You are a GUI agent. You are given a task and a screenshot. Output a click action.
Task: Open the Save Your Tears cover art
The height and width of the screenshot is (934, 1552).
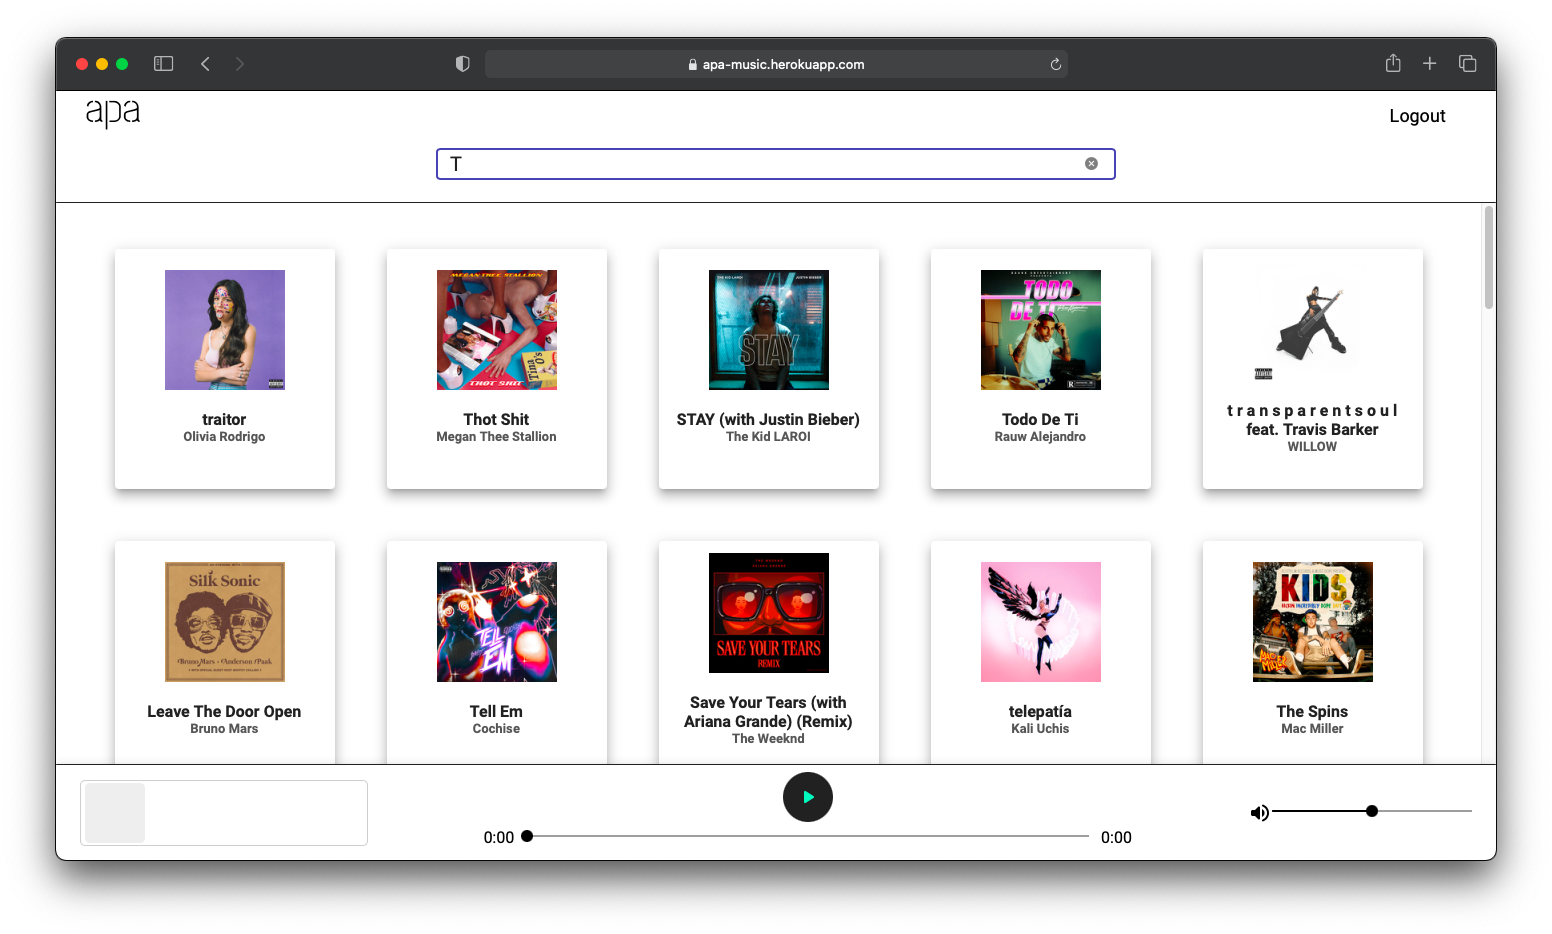[769, 613]
